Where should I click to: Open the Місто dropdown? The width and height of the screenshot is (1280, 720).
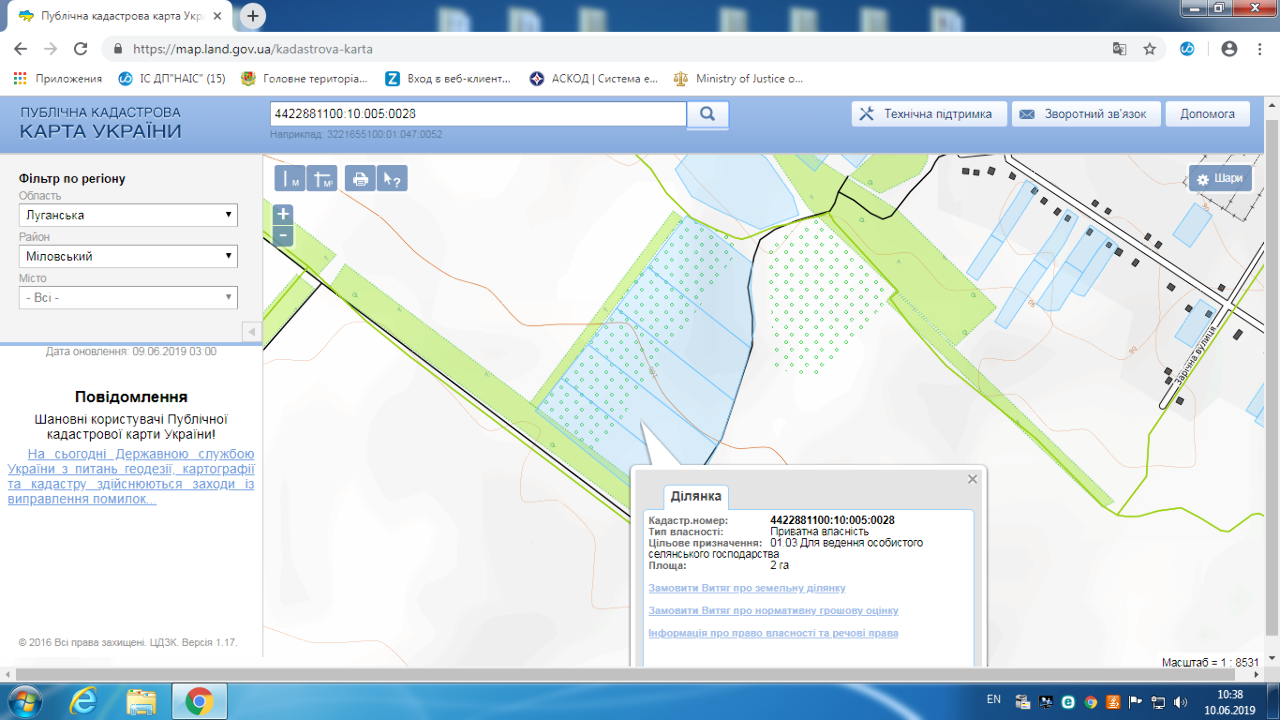tap(128, 297)
